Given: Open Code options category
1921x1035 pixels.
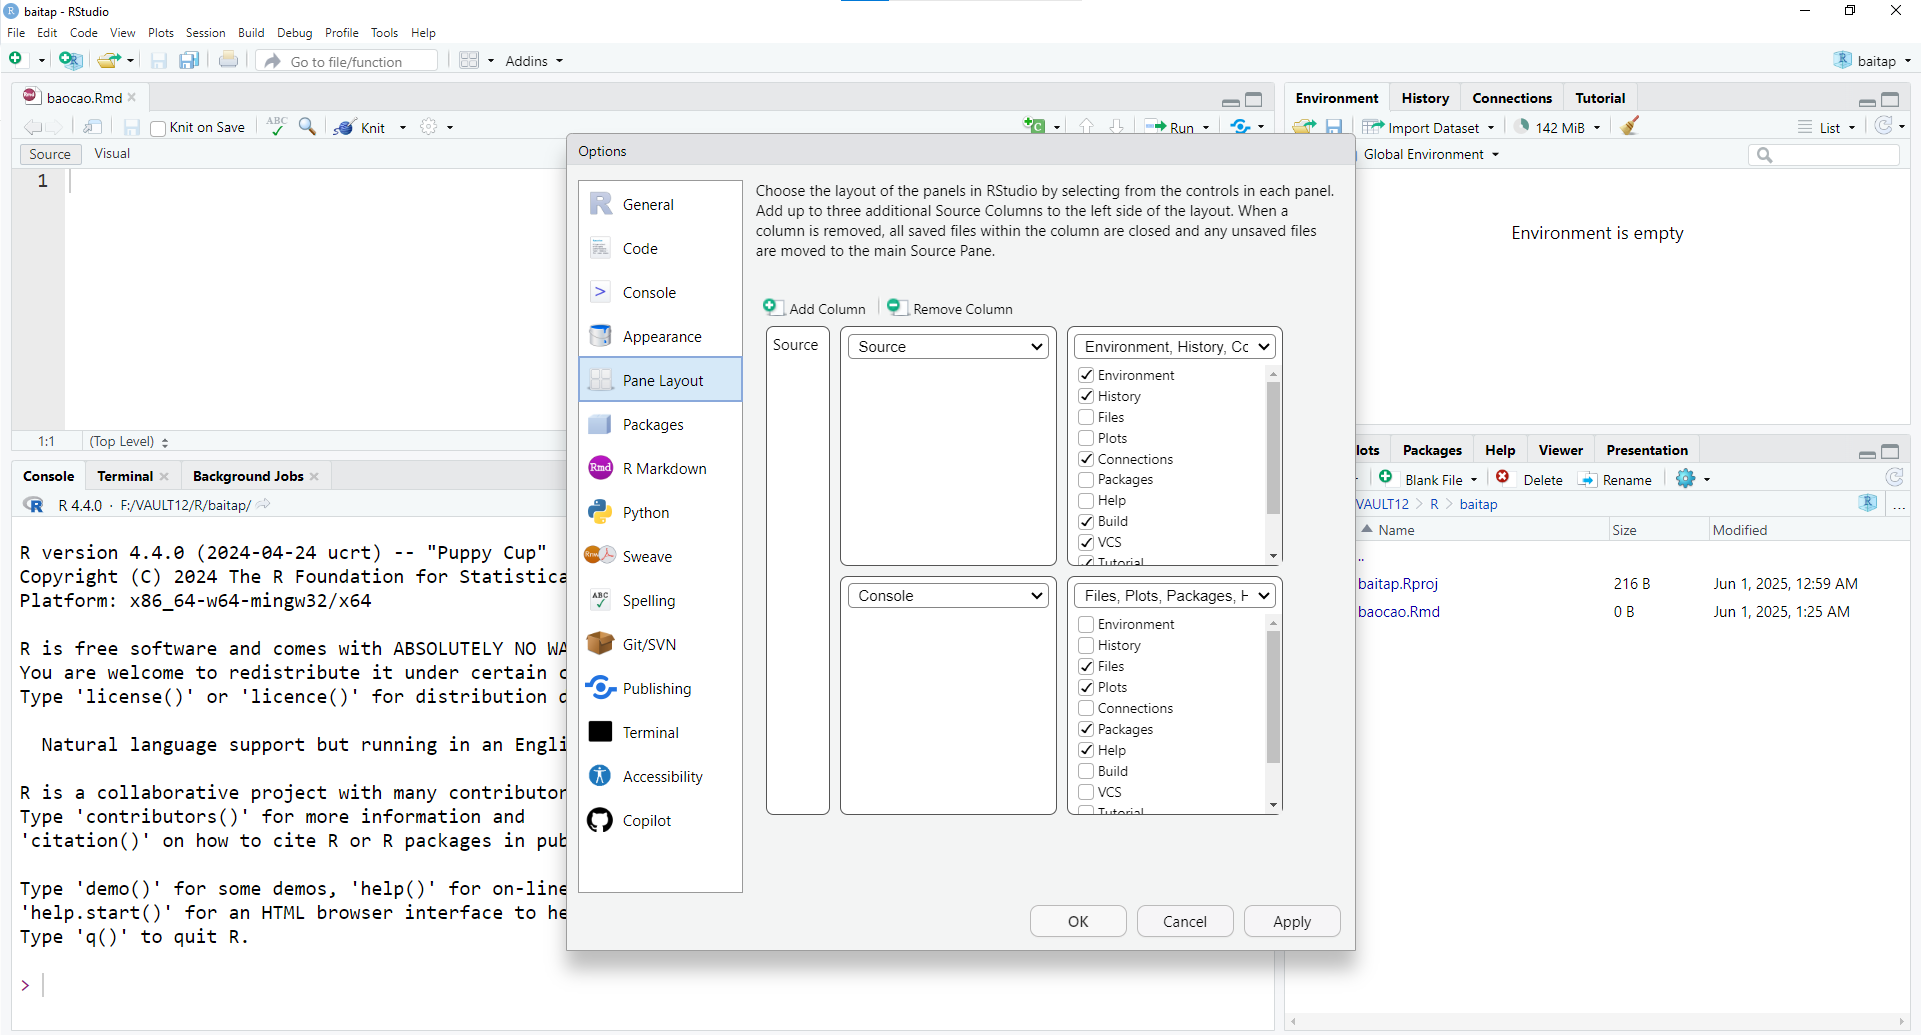Looking at the screenshot, I should click(x=660, y=248).
